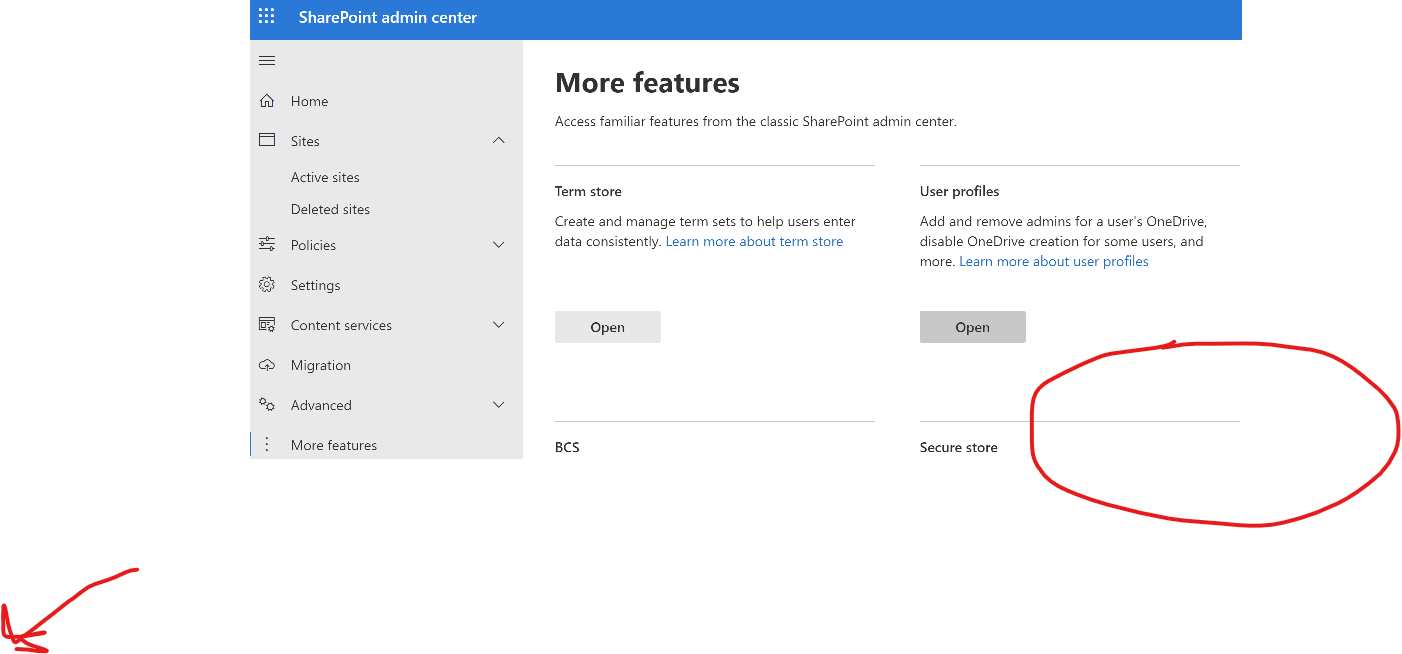Image resolution: width=1402 pixels, height=654 pixels.
Task: Click the Content services label
Action: (341, 325)
